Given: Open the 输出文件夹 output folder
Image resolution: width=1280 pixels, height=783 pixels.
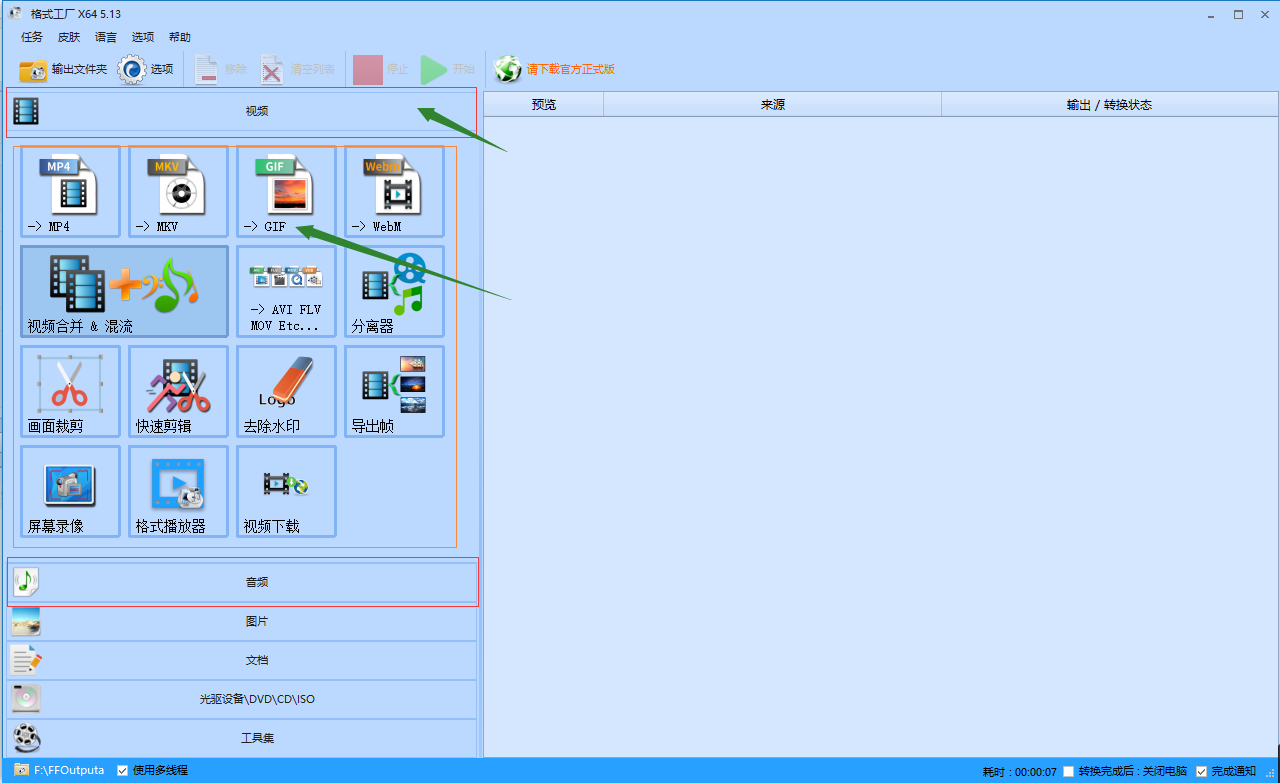Looking at the screenshot, I should coord(63,69).
